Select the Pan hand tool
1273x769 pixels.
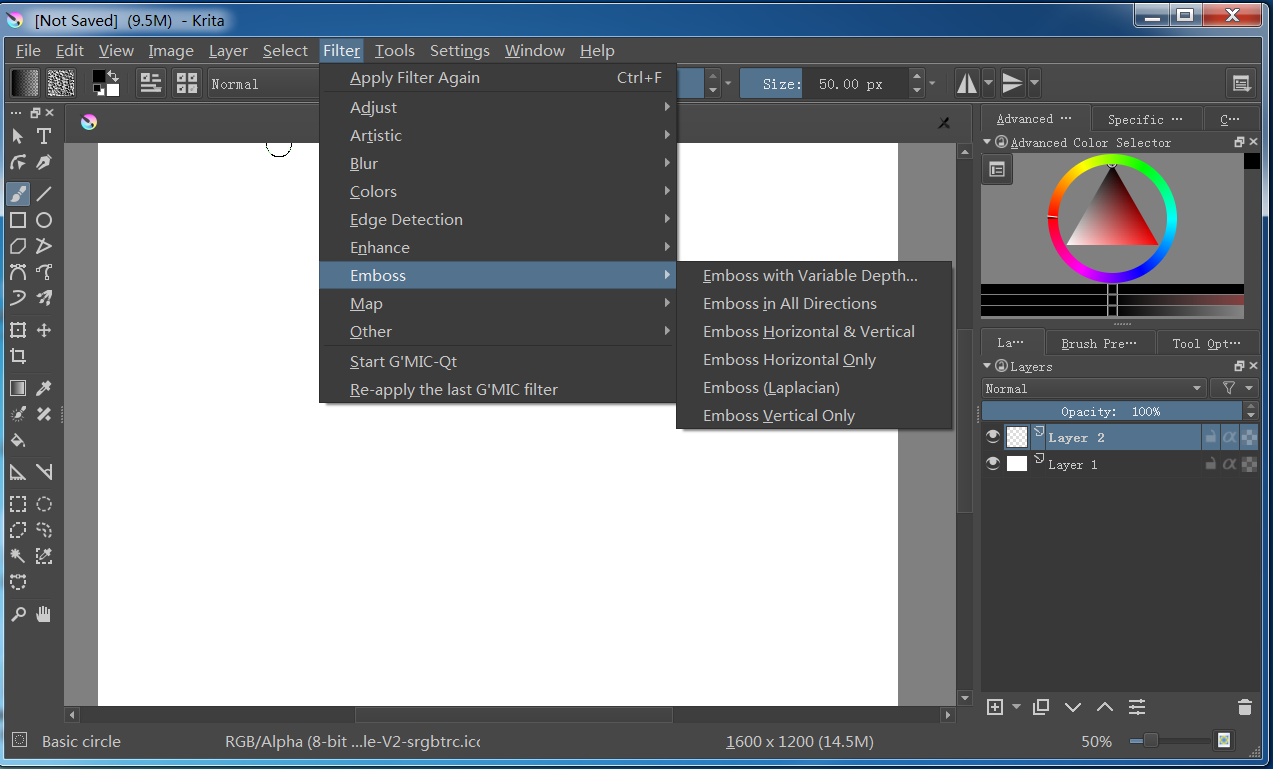click(x=44, y=614)
